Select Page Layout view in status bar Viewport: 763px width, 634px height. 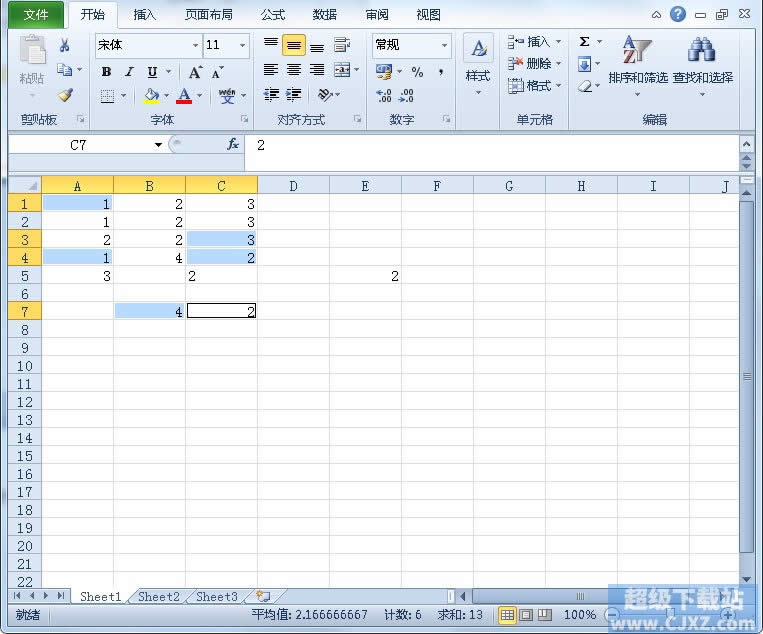[x=526, y=615]
